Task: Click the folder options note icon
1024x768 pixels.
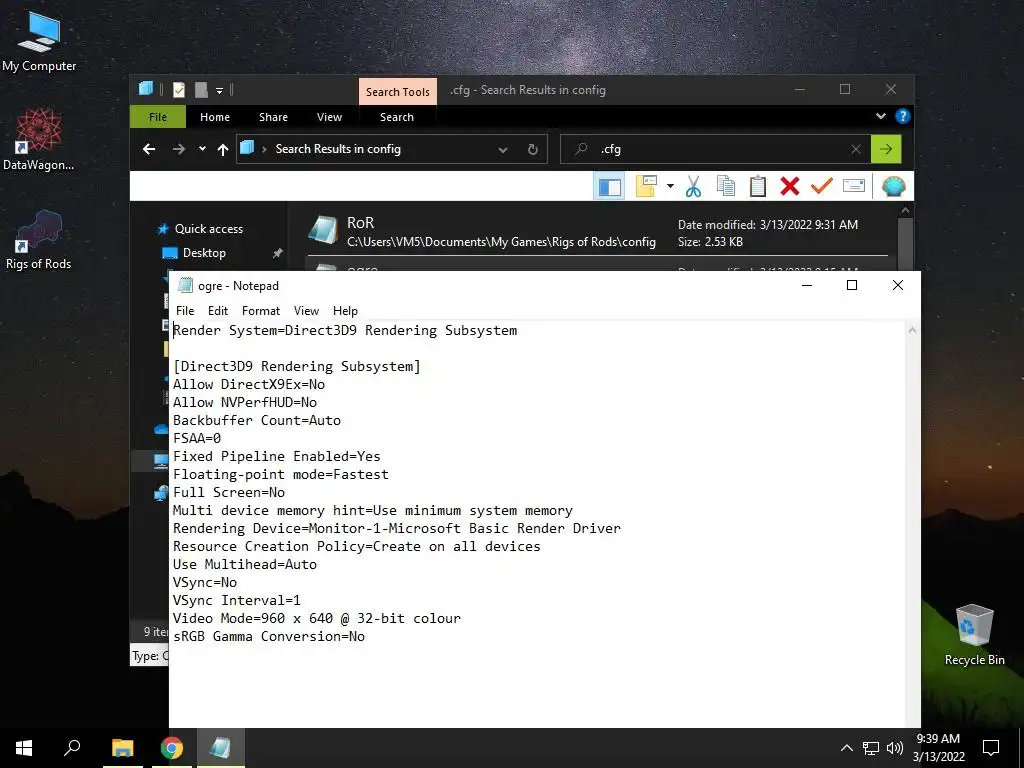Action: click(x=646, y=186)
